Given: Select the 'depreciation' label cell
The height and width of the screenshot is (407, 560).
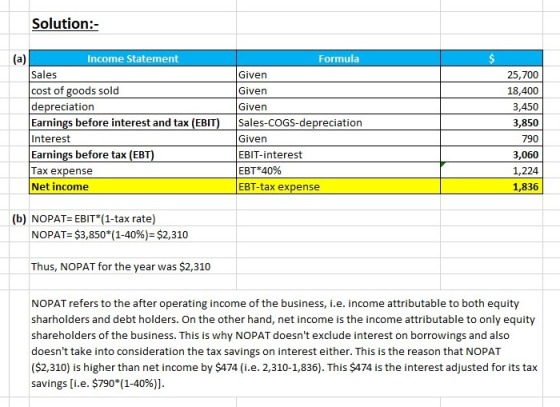Looking at the screenshot, I should point(132,107).
